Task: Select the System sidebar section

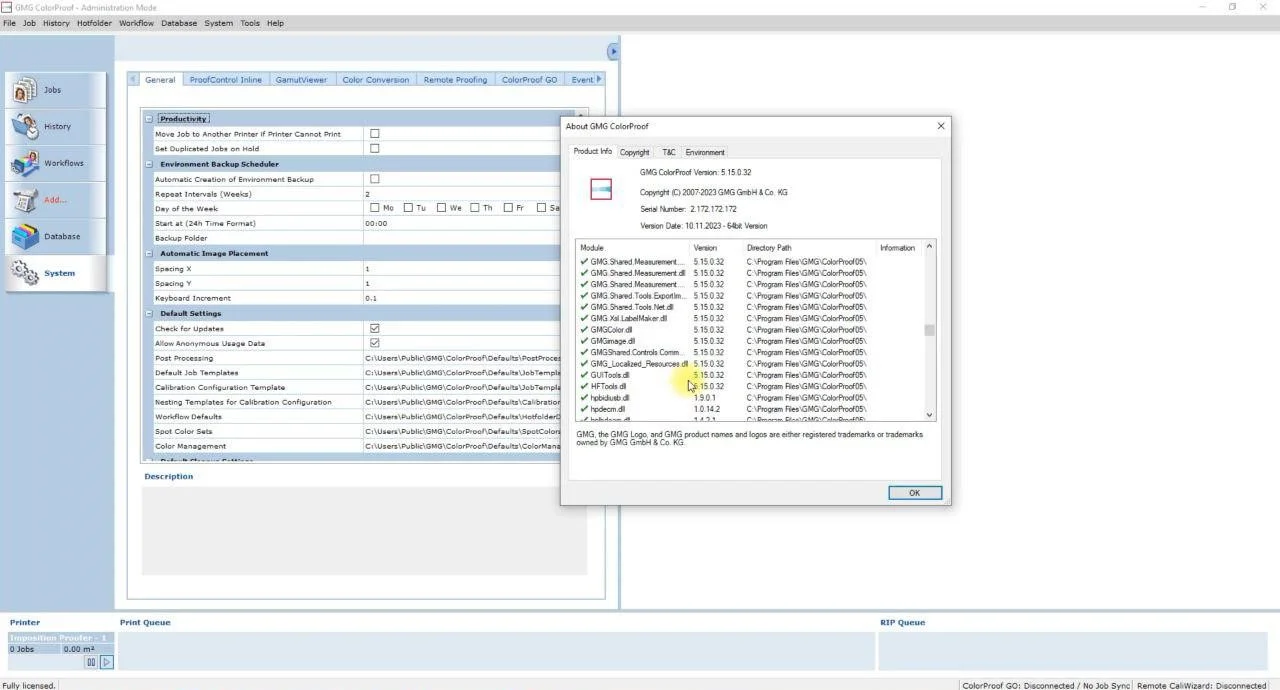Action: coord(56,273)
